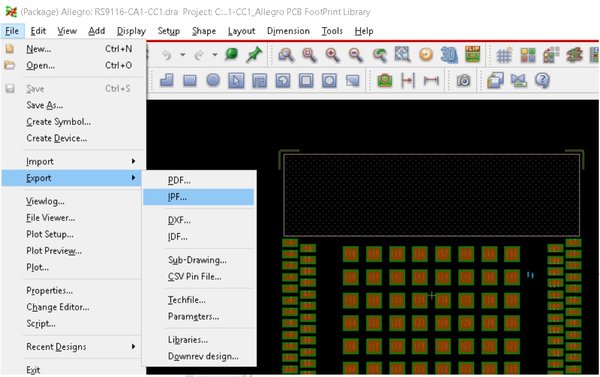Click the Help question mark icon

click(x=542, y=80)
